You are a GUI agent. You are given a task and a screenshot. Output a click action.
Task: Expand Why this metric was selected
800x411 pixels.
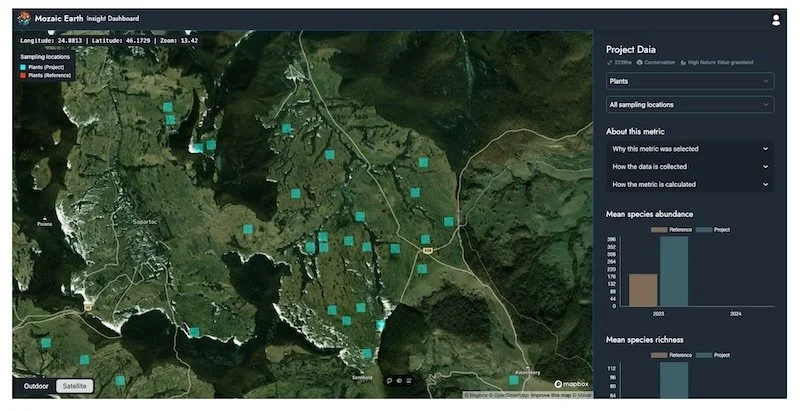pos(690,149)
